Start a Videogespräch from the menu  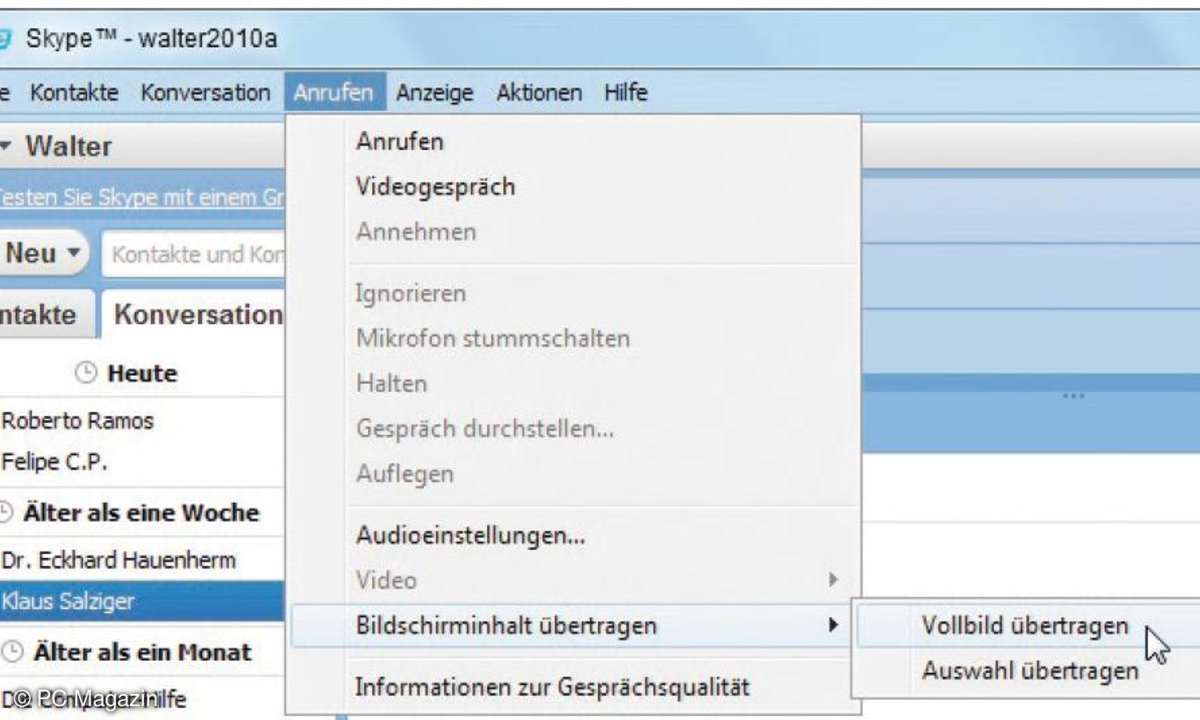click(573, 186)
